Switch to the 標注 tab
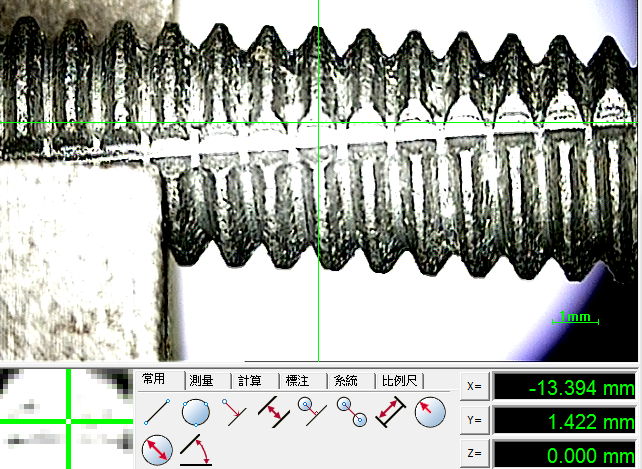The height and width of the screenshot is (469, 642). 298,381
